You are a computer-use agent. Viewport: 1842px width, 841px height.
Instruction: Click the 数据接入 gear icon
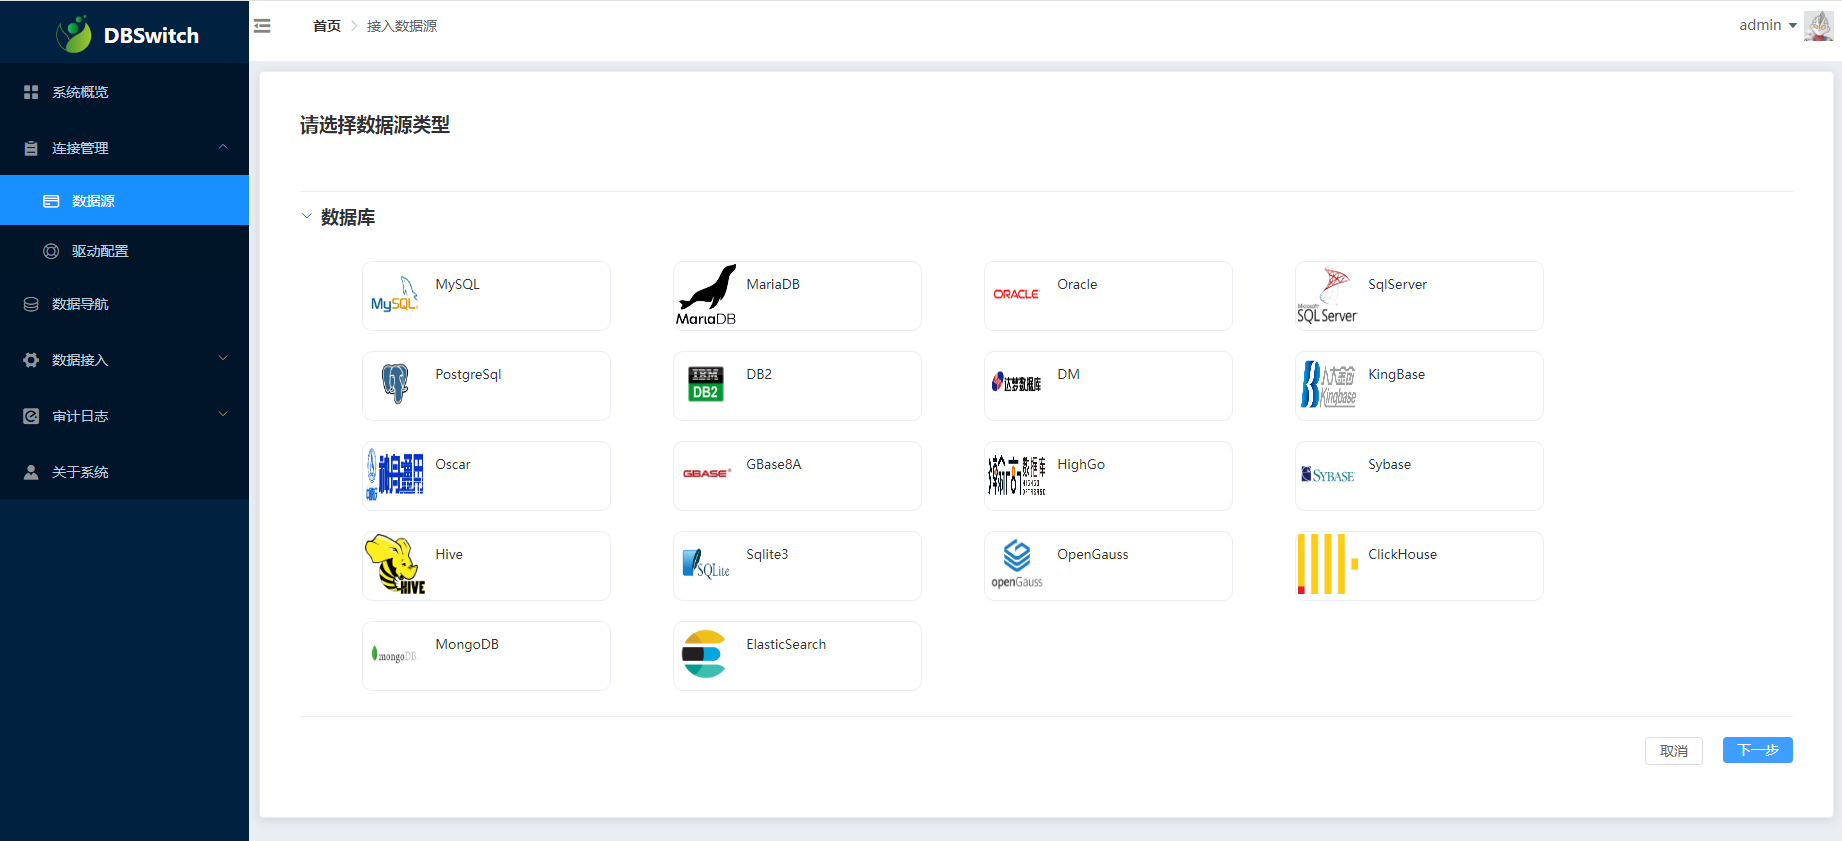(x=31, y=360)
